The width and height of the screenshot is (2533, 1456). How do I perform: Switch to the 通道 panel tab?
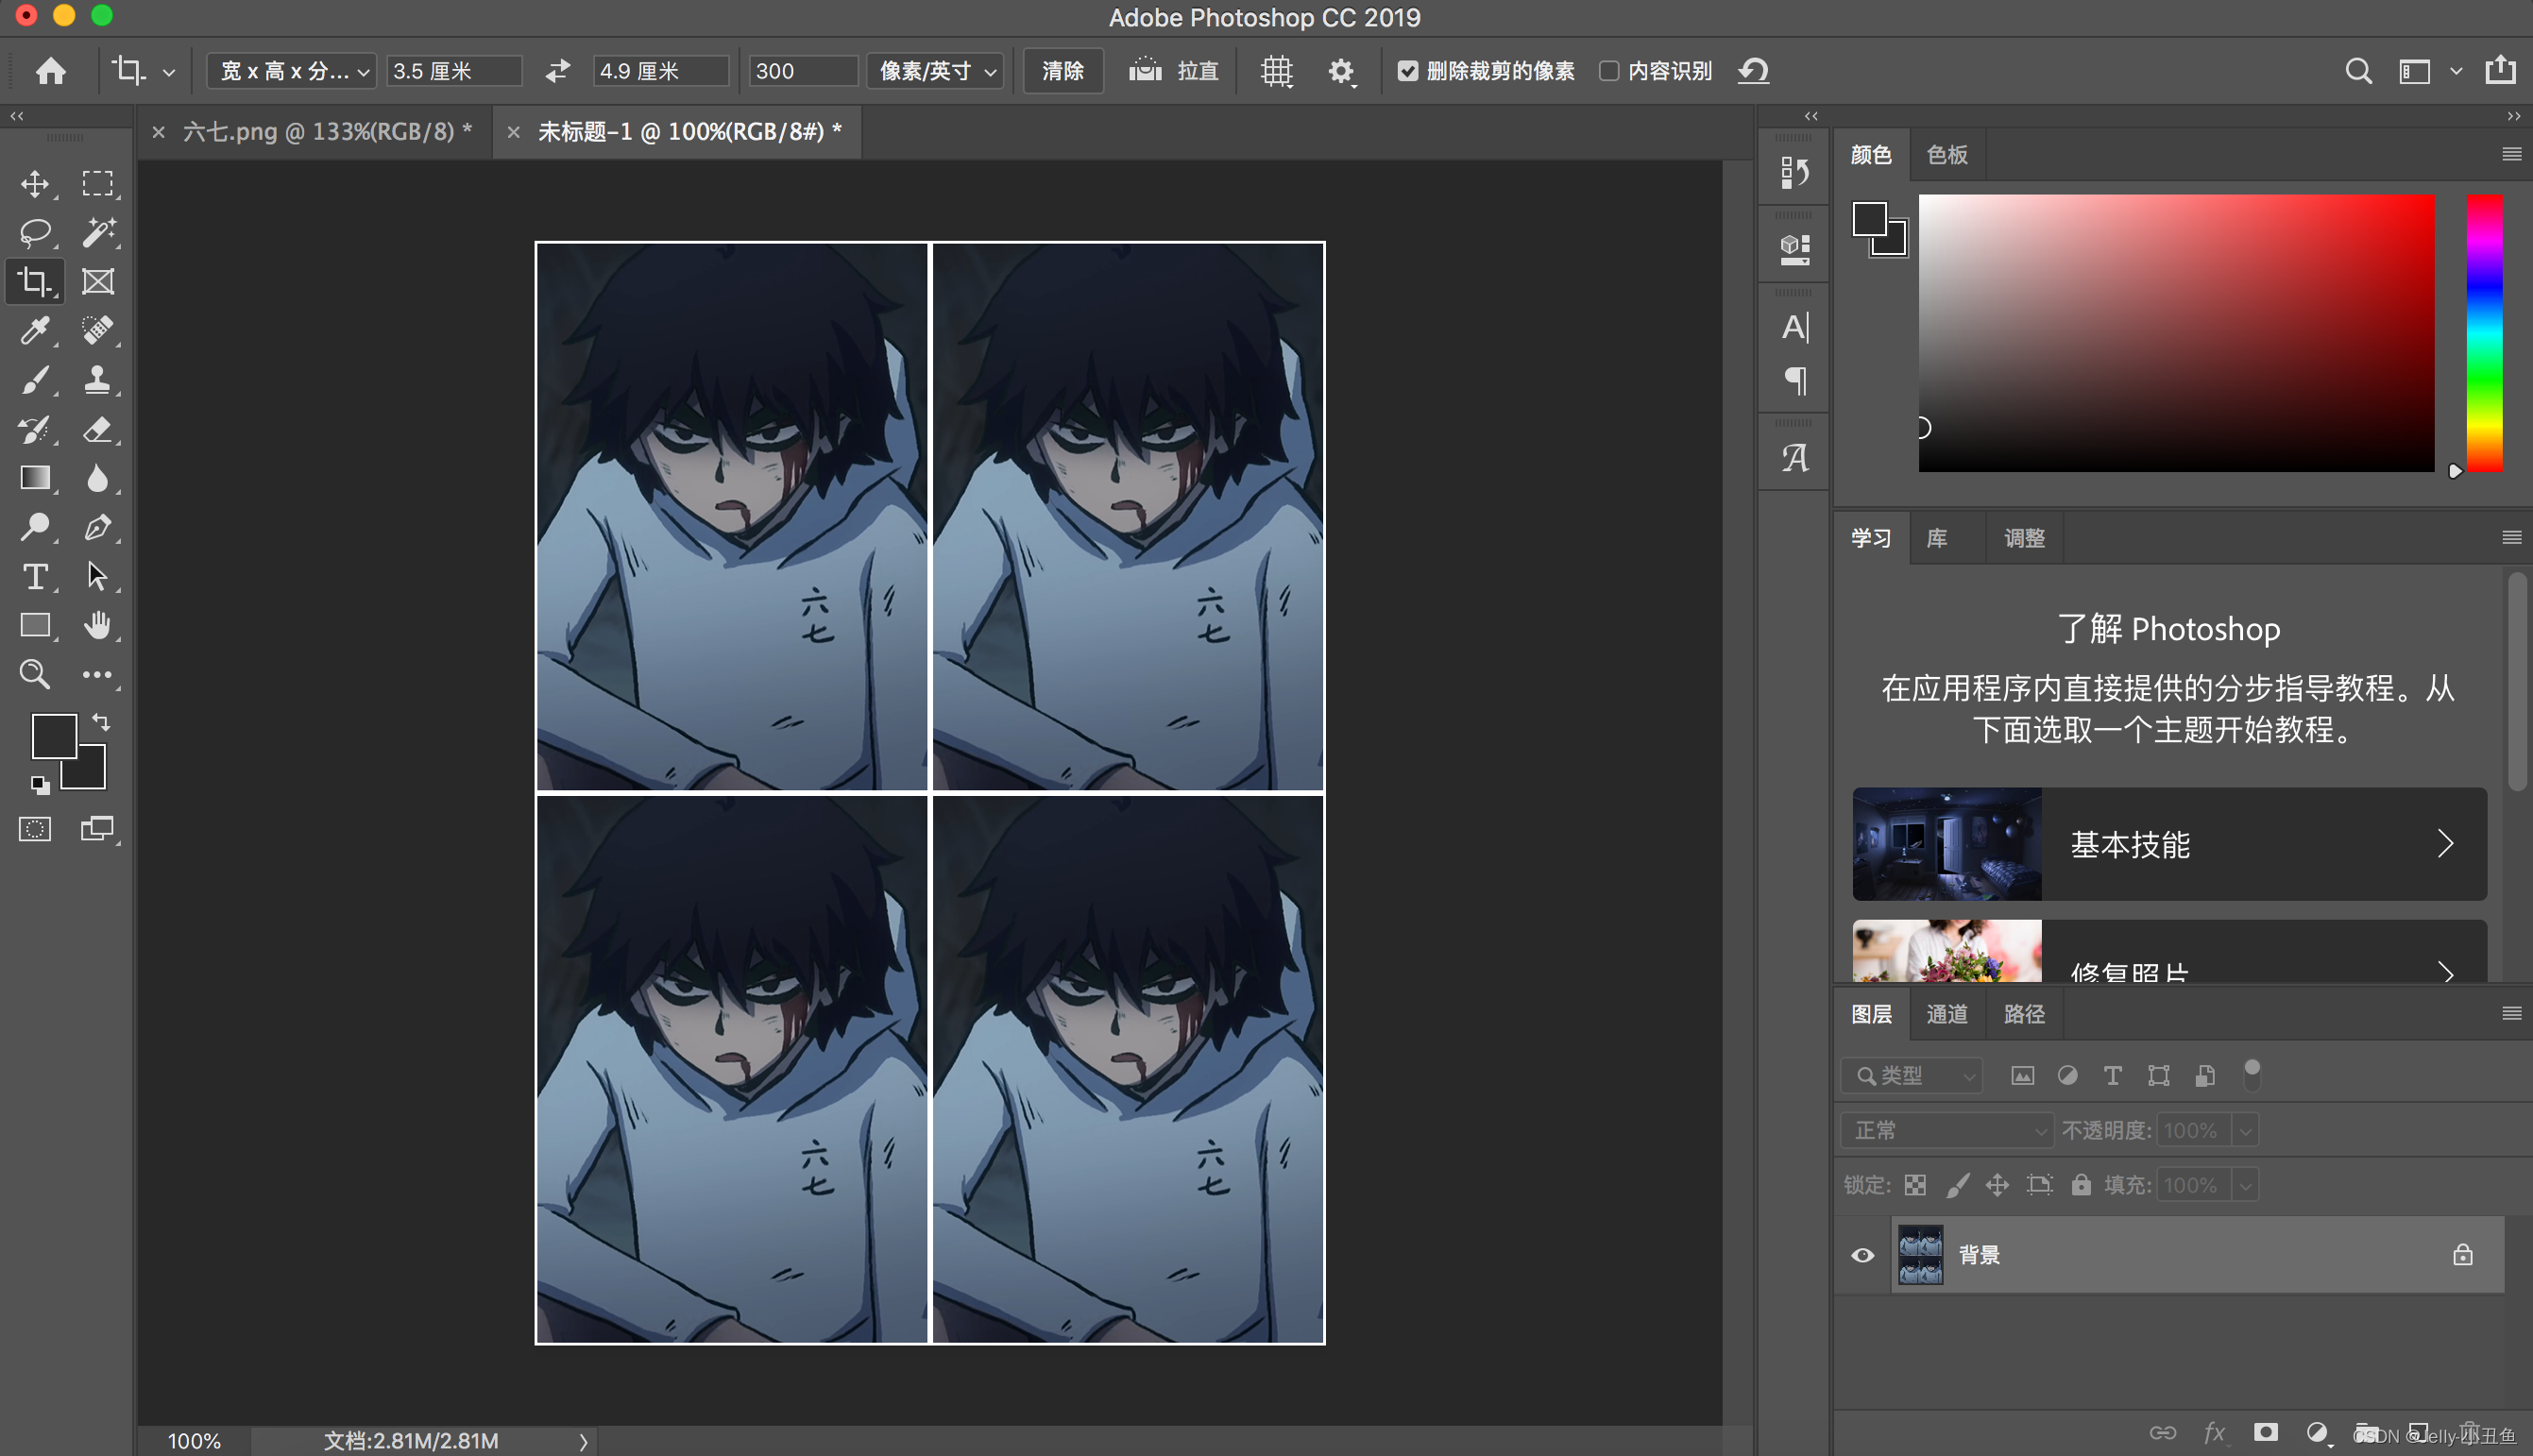pyautogui.click(x=1946, y=1014)
